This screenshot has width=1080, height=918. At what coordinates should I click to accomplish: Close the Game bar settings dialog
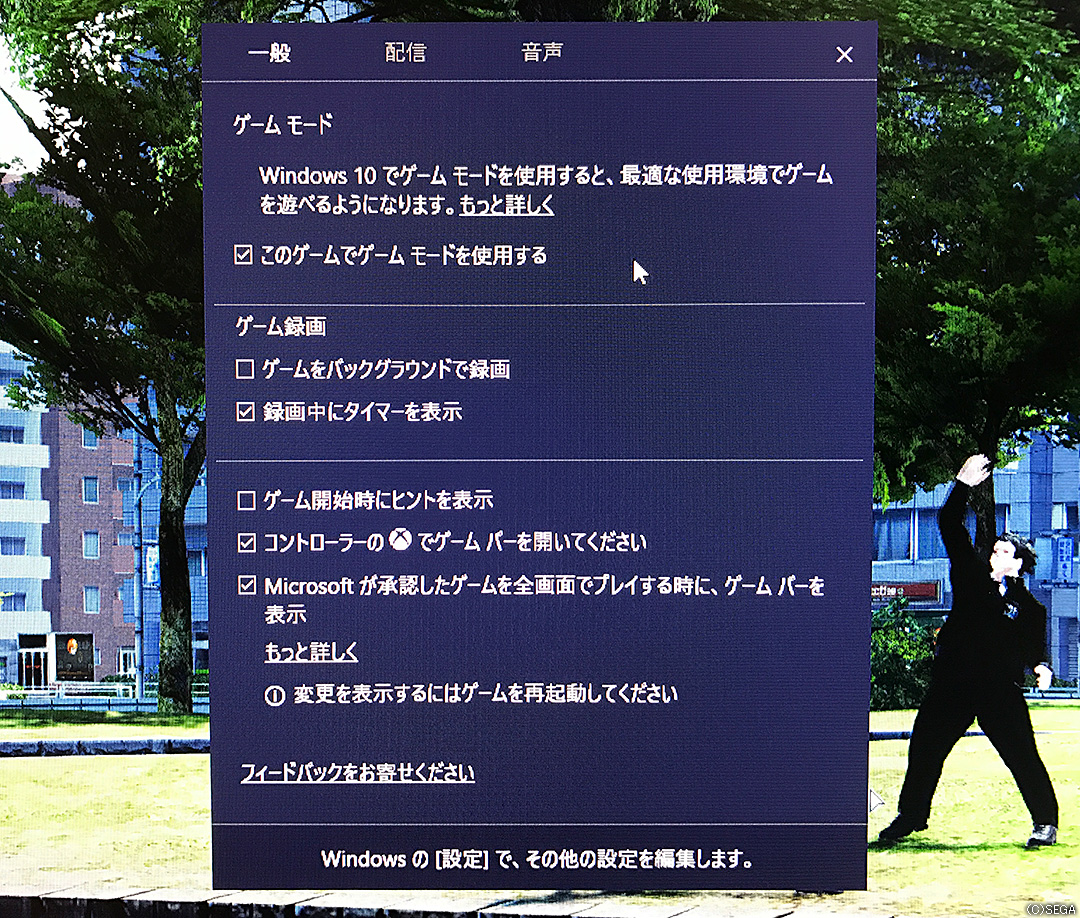pyautogui.click(x=844, y=55)
